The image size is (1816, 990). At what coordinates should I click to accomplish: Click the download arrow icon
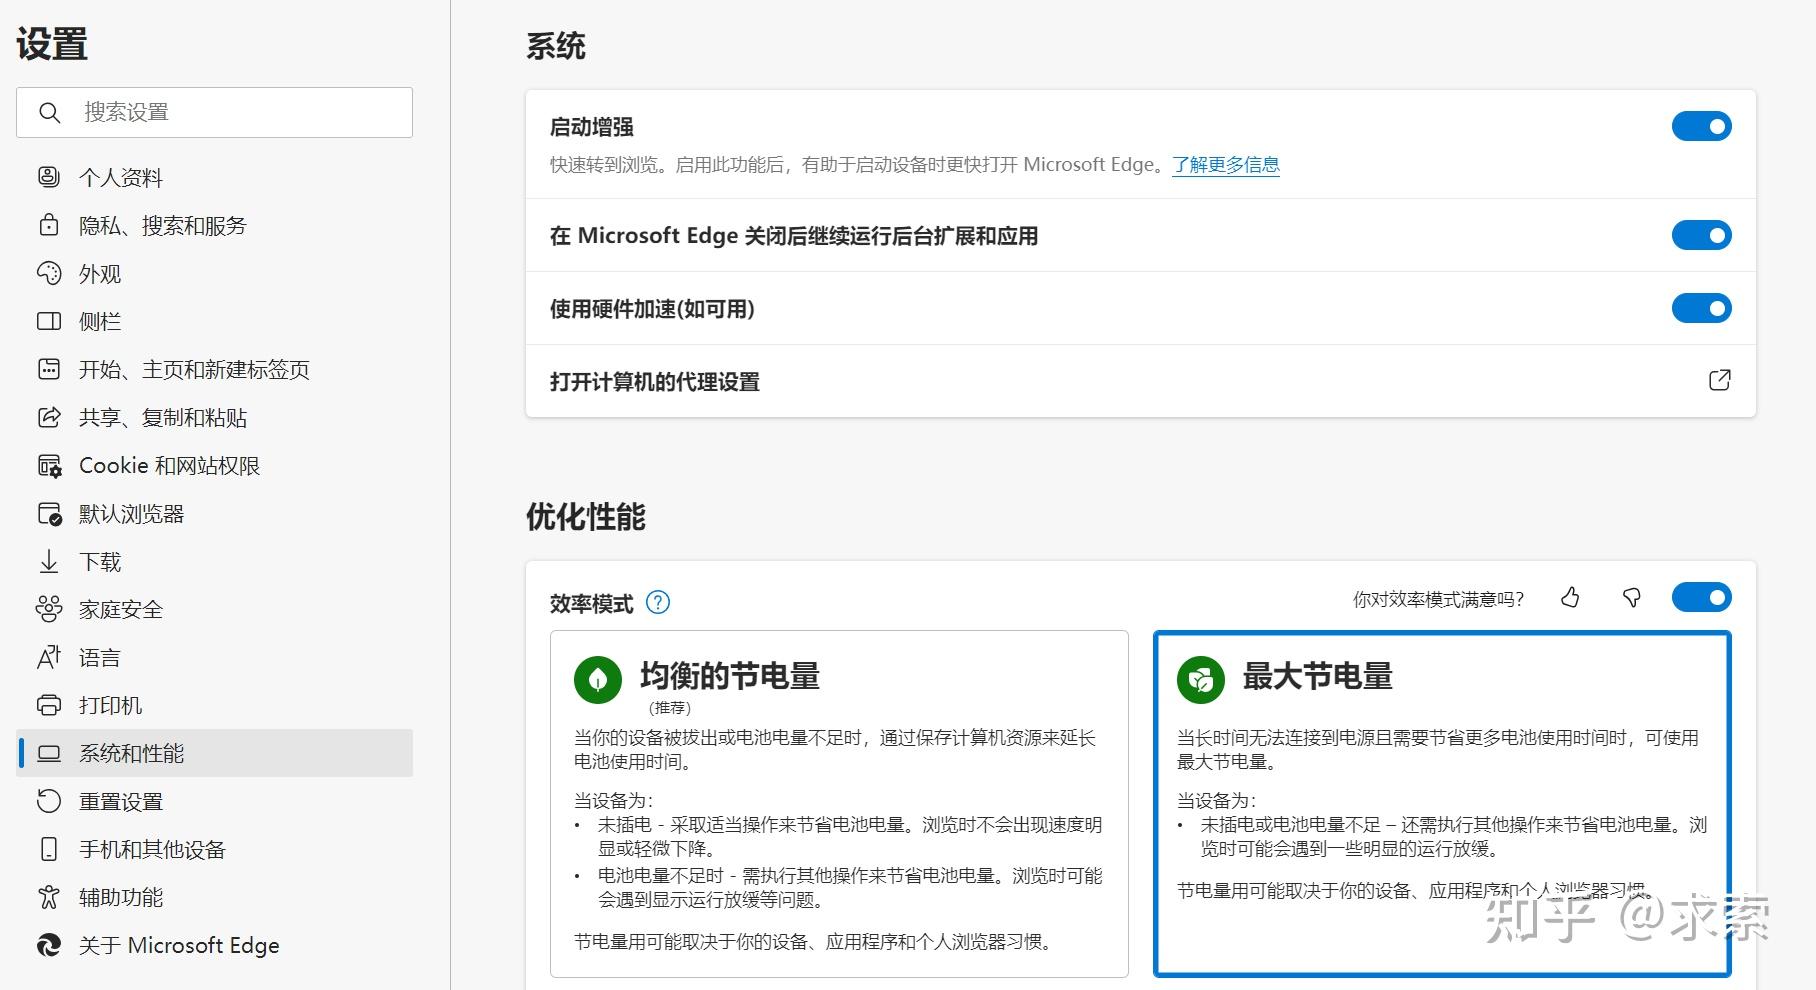(x=49, y=561)
